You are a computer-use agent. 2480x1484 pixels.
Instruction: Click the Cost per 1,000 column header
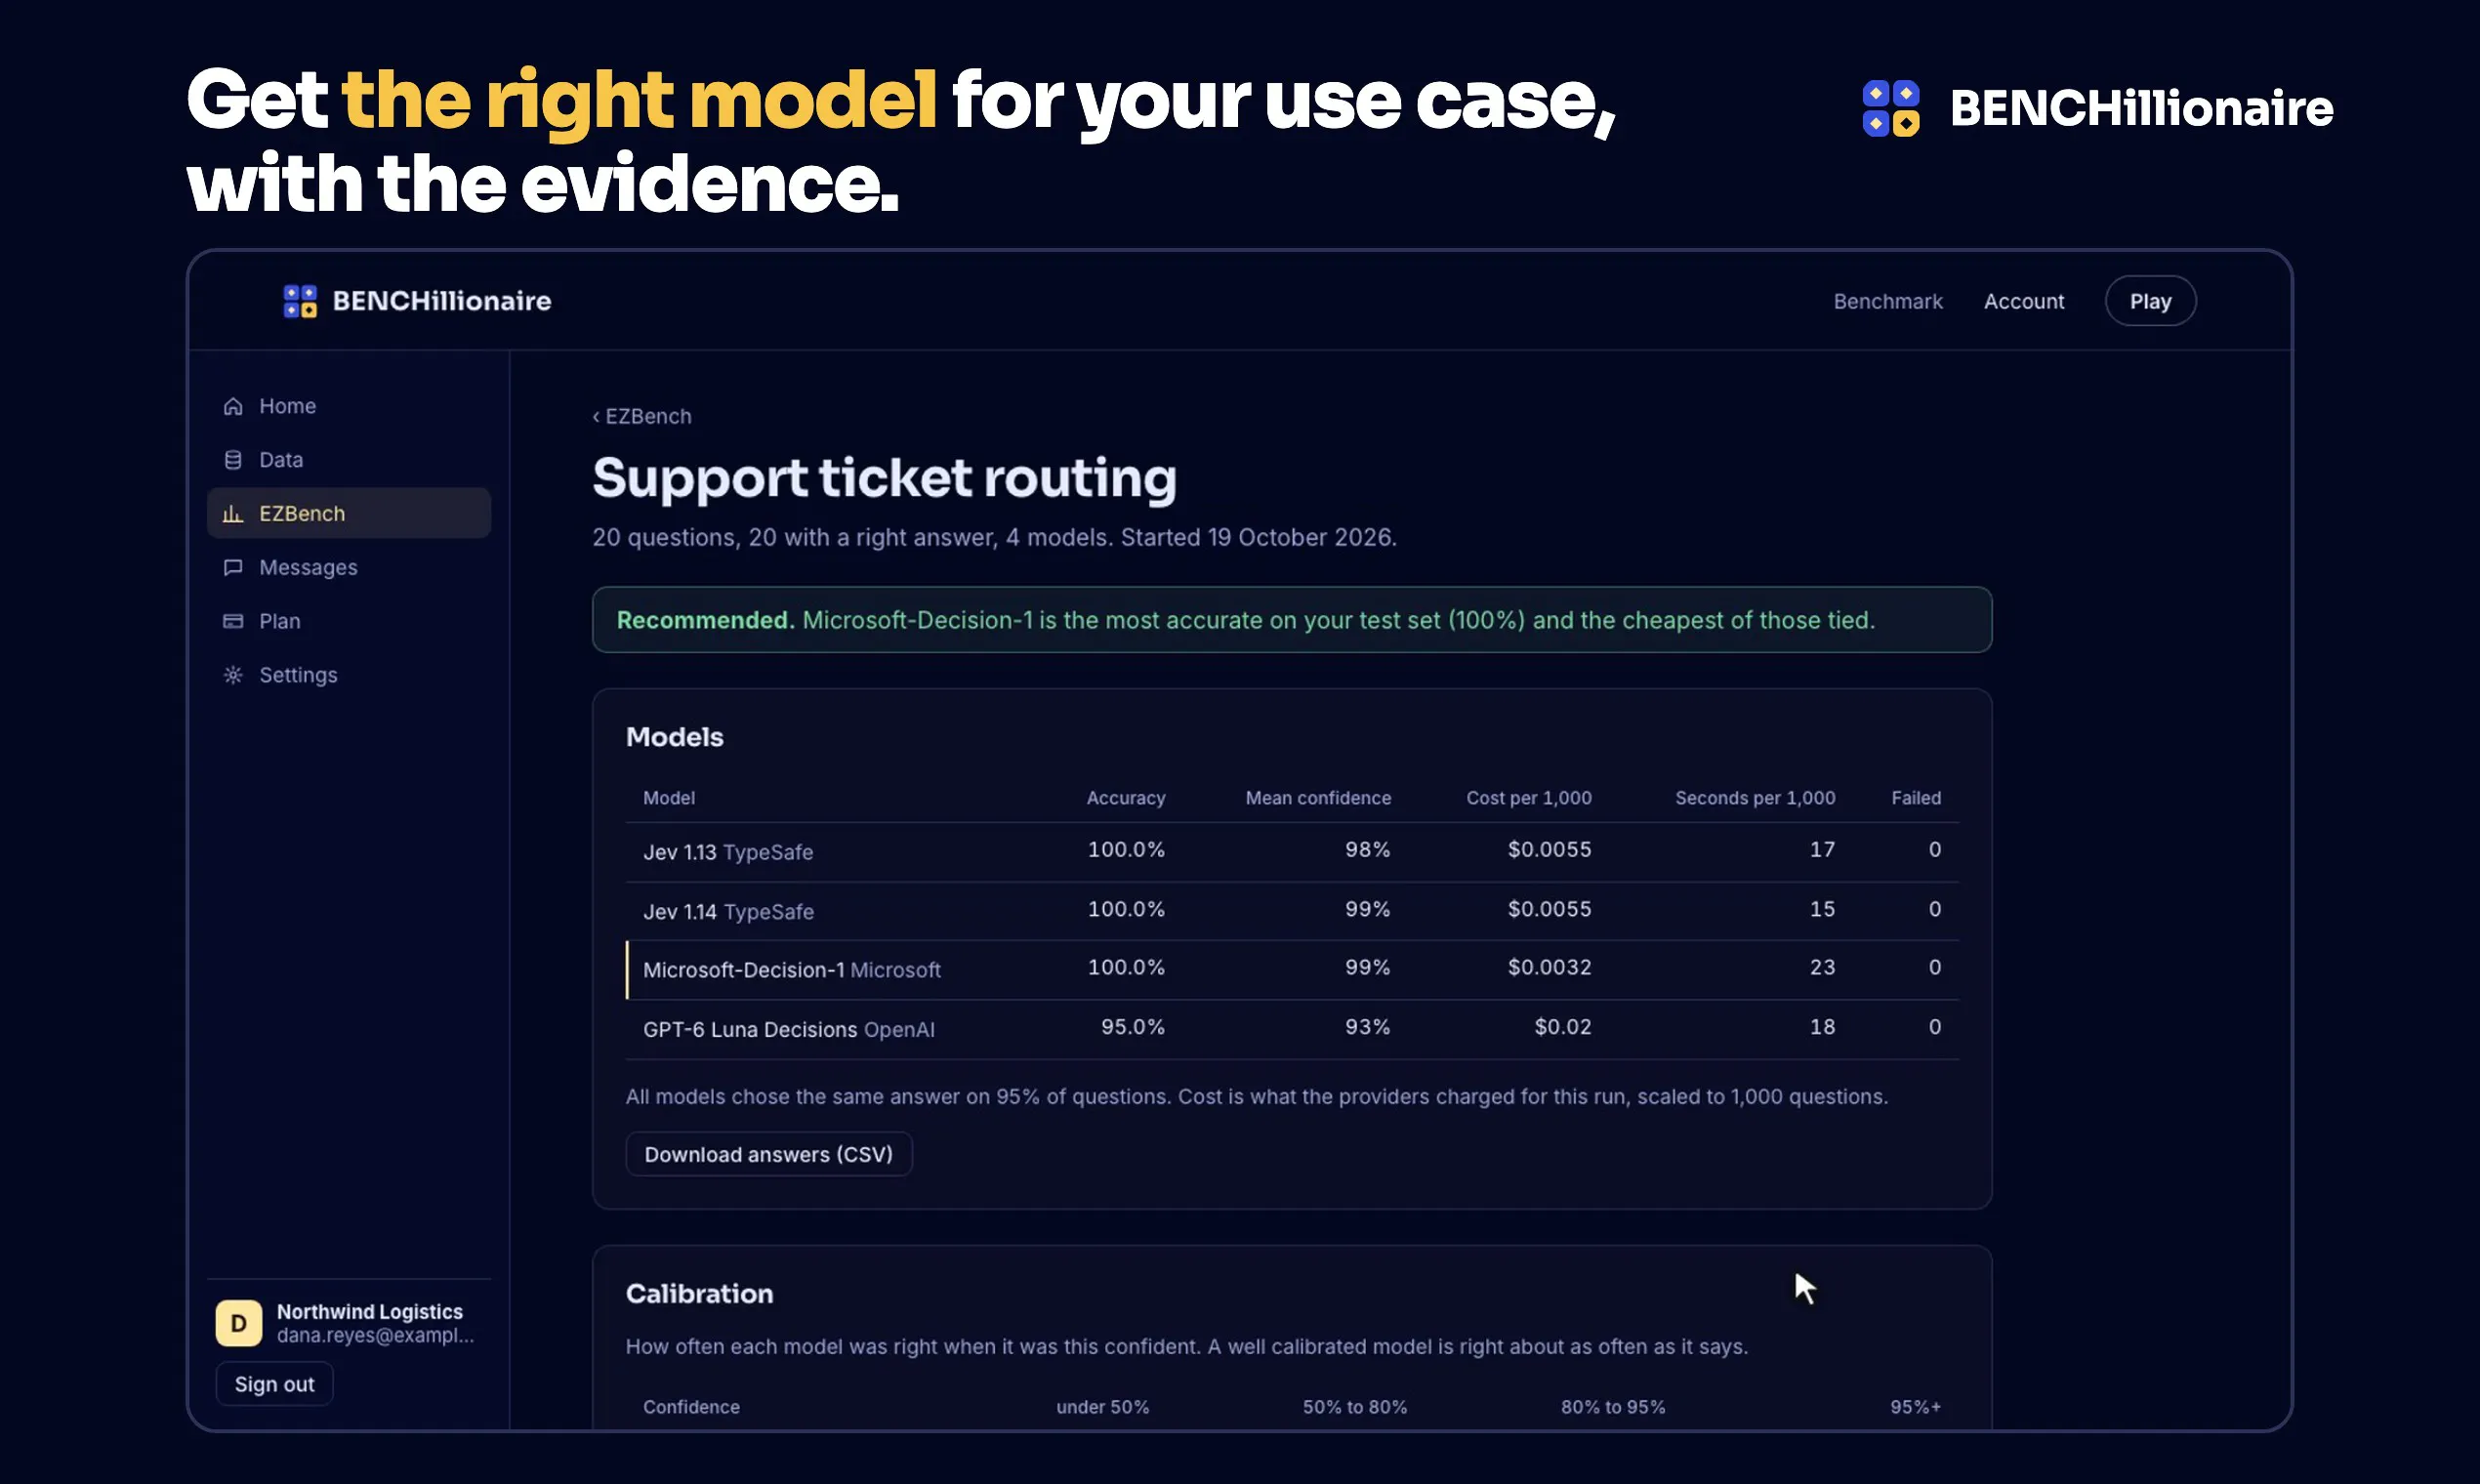[1529, 798]
